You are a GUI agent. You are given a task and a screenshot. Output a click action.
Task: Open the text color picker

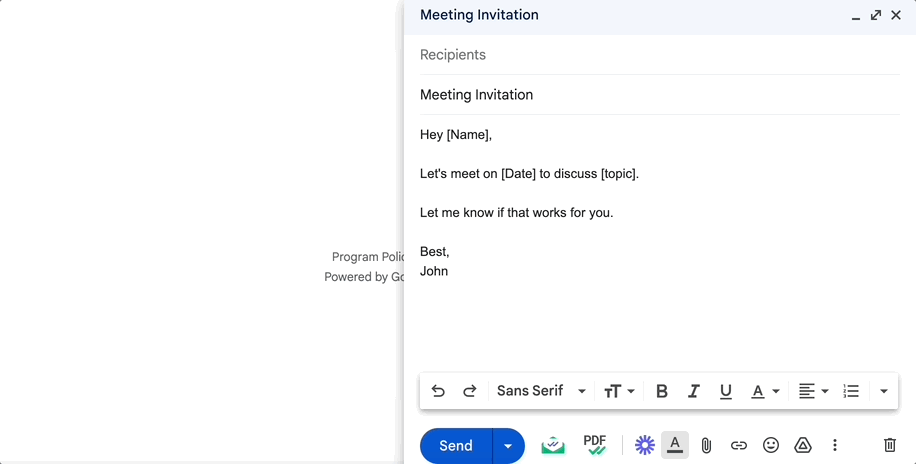tap(765, 391)
